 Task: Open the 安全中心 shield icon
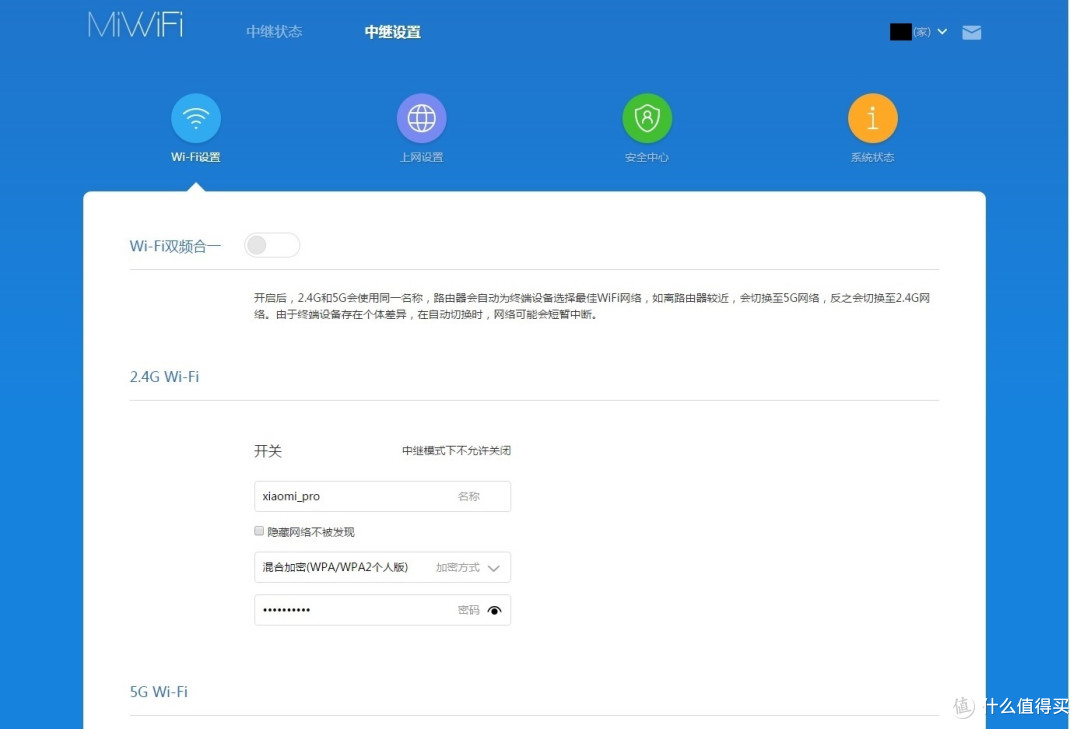pyautogui.click(x=647, y=119)
